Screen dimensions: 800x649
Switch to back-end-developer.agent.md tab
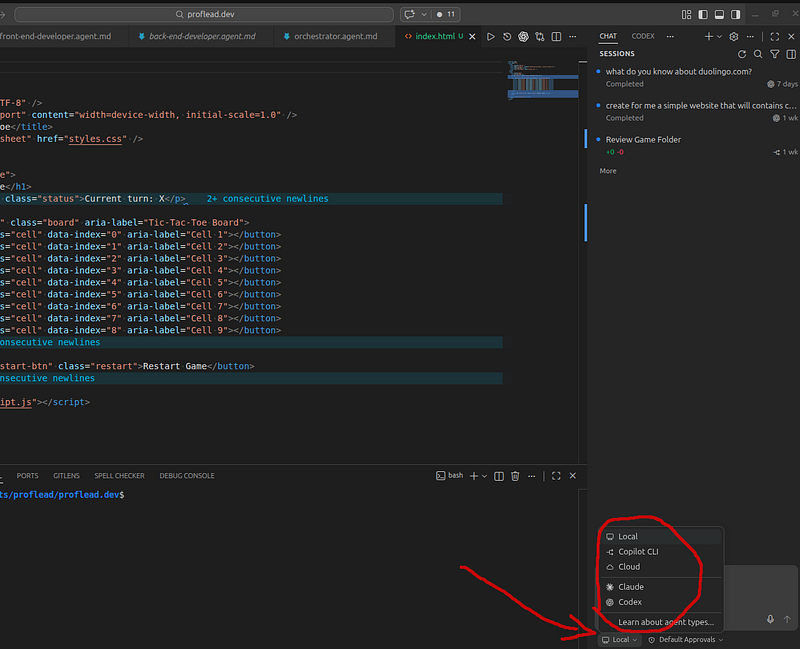point(202,37)
